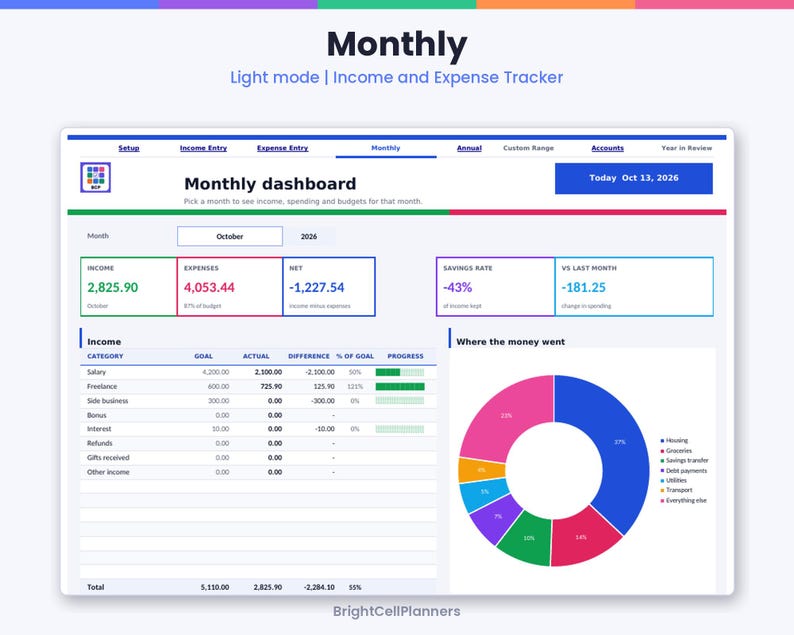Click the Freelance category cell
794x635 pixels.
102,386
